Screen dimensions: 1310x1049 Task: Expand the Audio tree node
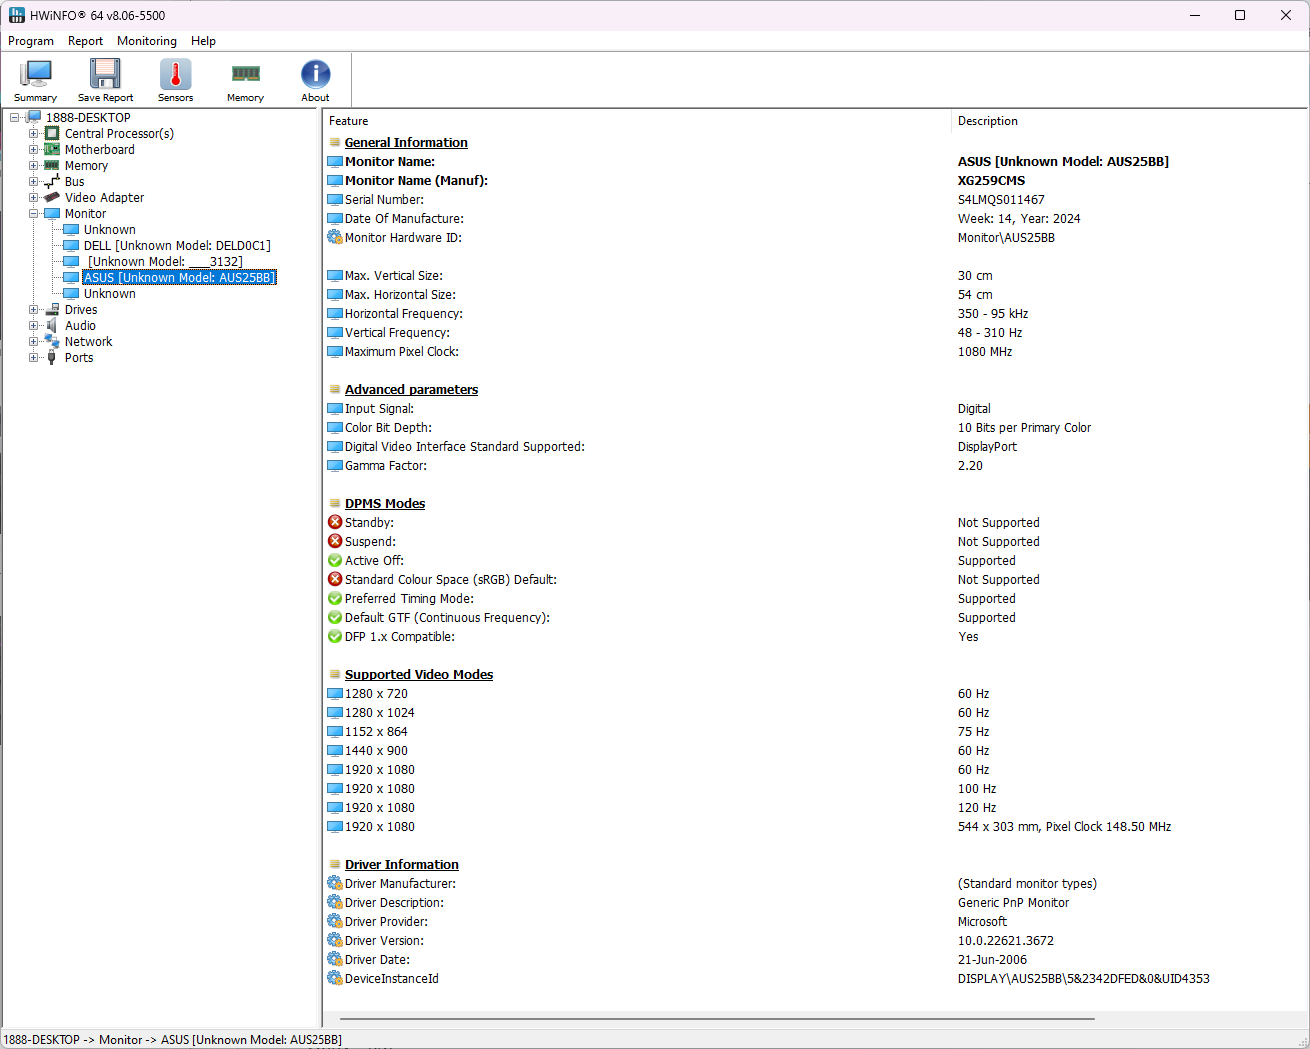[34, 326]
